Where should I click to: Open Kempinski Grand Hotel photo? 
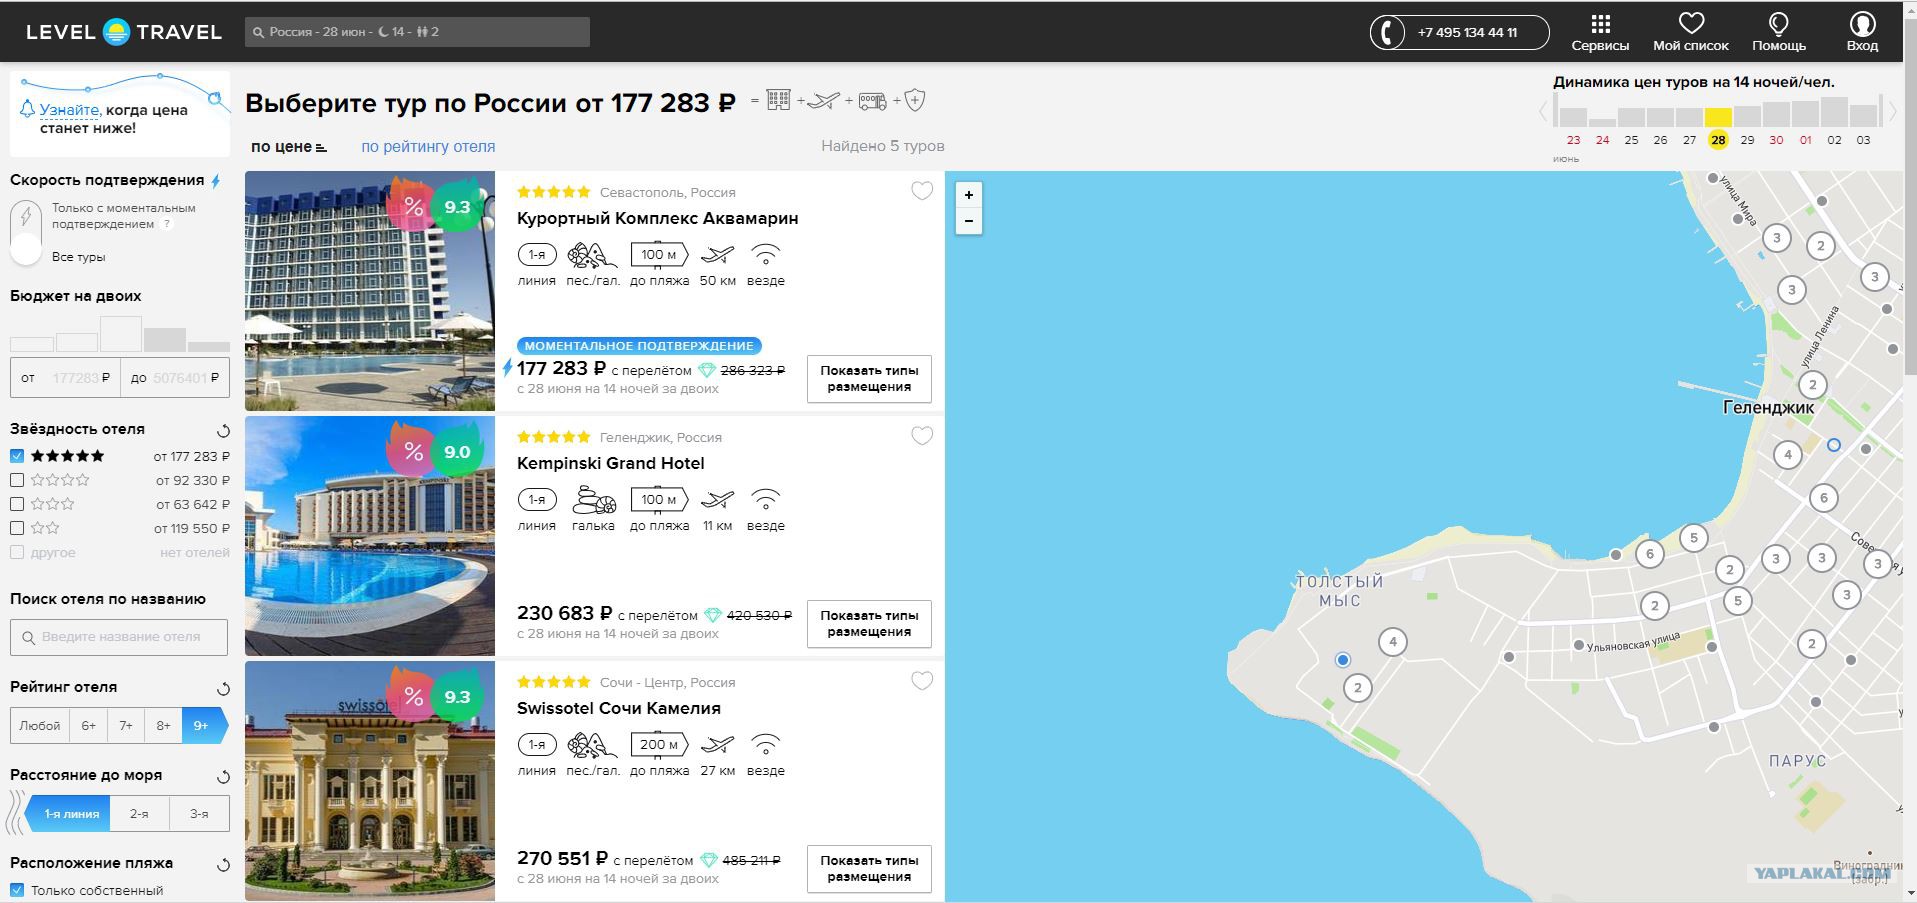coord(370,536)
